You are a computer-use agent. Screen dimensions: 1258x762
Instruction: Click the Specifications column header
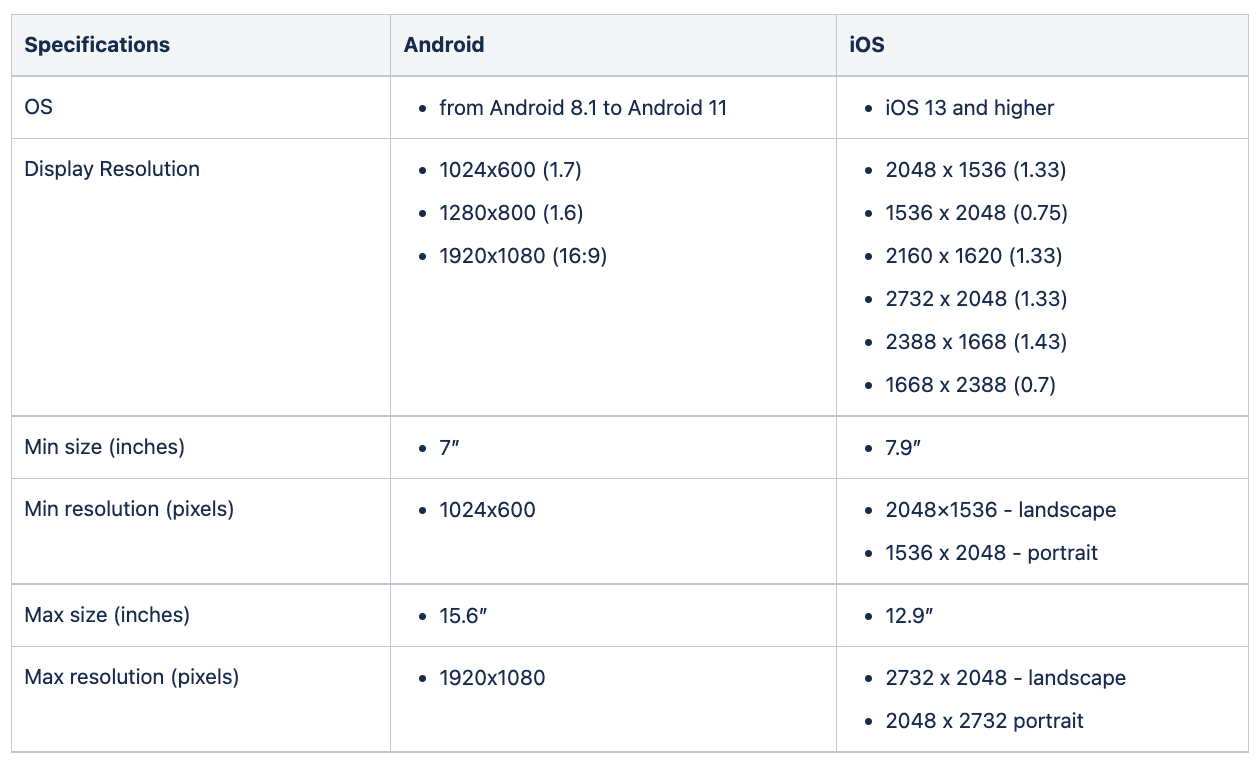pyautogui.click(x=97, y=45)
